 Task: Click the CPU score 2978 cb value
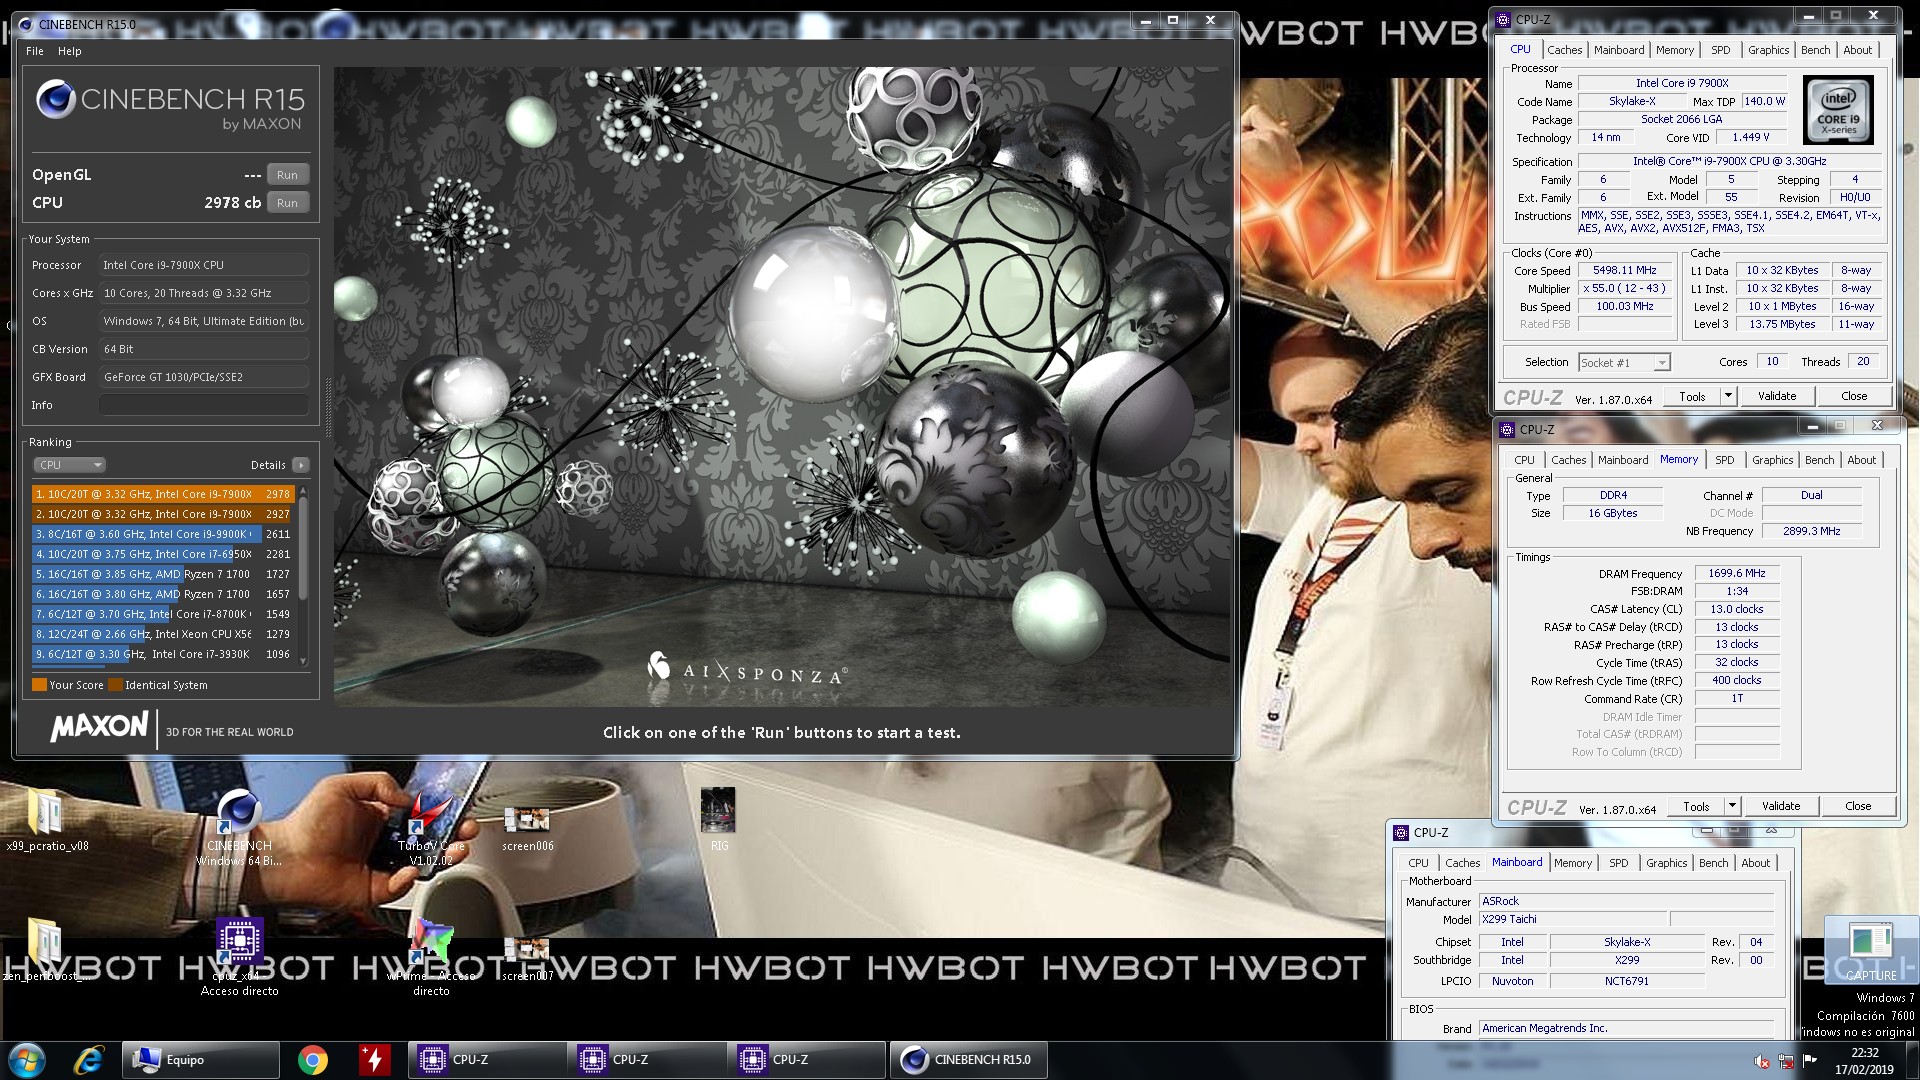[x=232, y=203]
